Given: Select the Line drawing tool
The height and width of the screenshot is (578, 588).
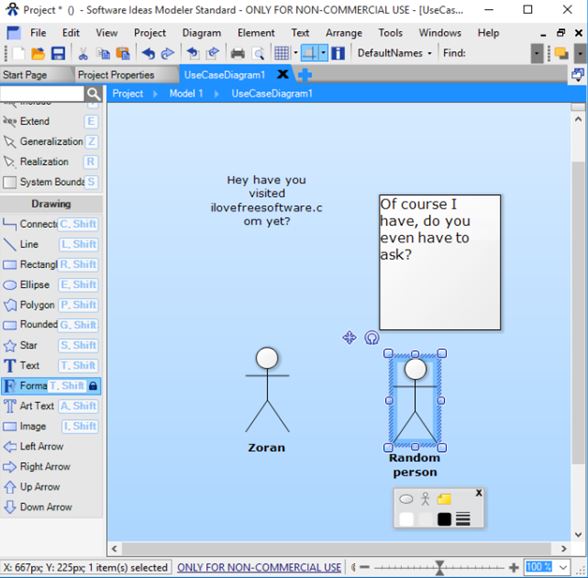Looking at the screenshot, I should [x=50, y=245].
